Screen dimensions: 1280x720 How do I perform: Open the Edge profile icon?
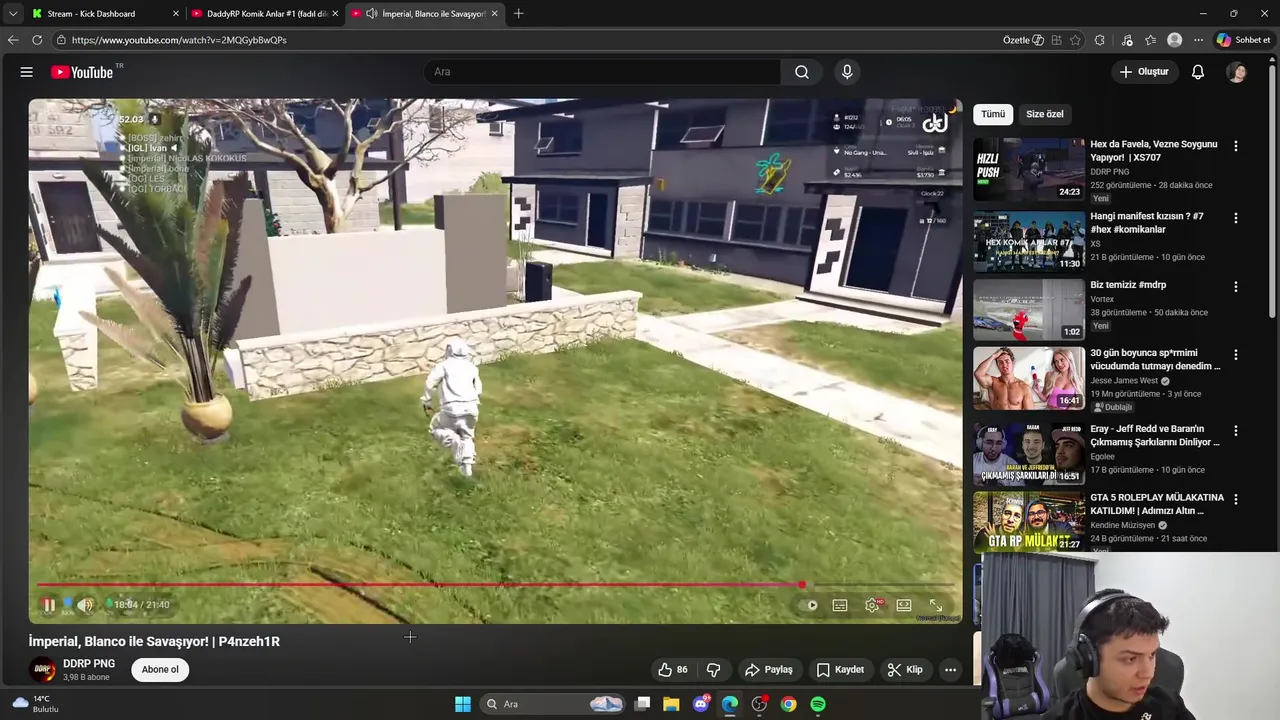[x=1175, y=40]
